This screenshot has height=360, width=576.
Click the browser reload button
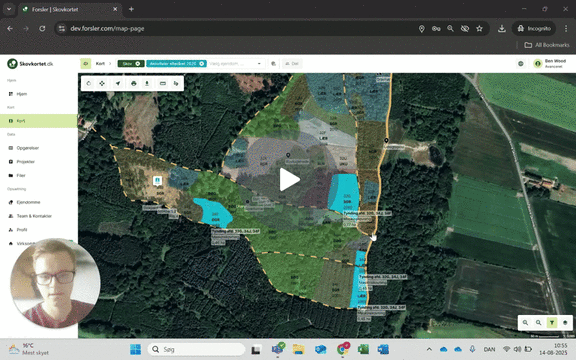[x=42, y=28]
